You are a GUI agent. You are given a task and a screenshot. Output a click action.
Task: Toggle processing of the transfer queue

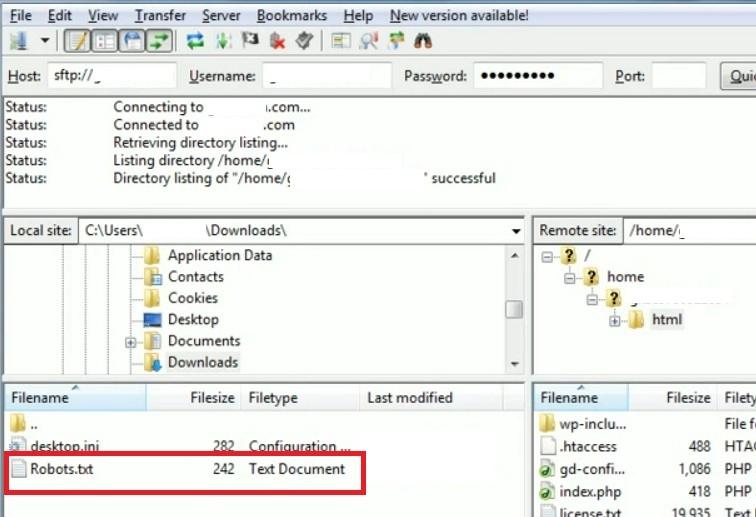click(x=223, y=41)
